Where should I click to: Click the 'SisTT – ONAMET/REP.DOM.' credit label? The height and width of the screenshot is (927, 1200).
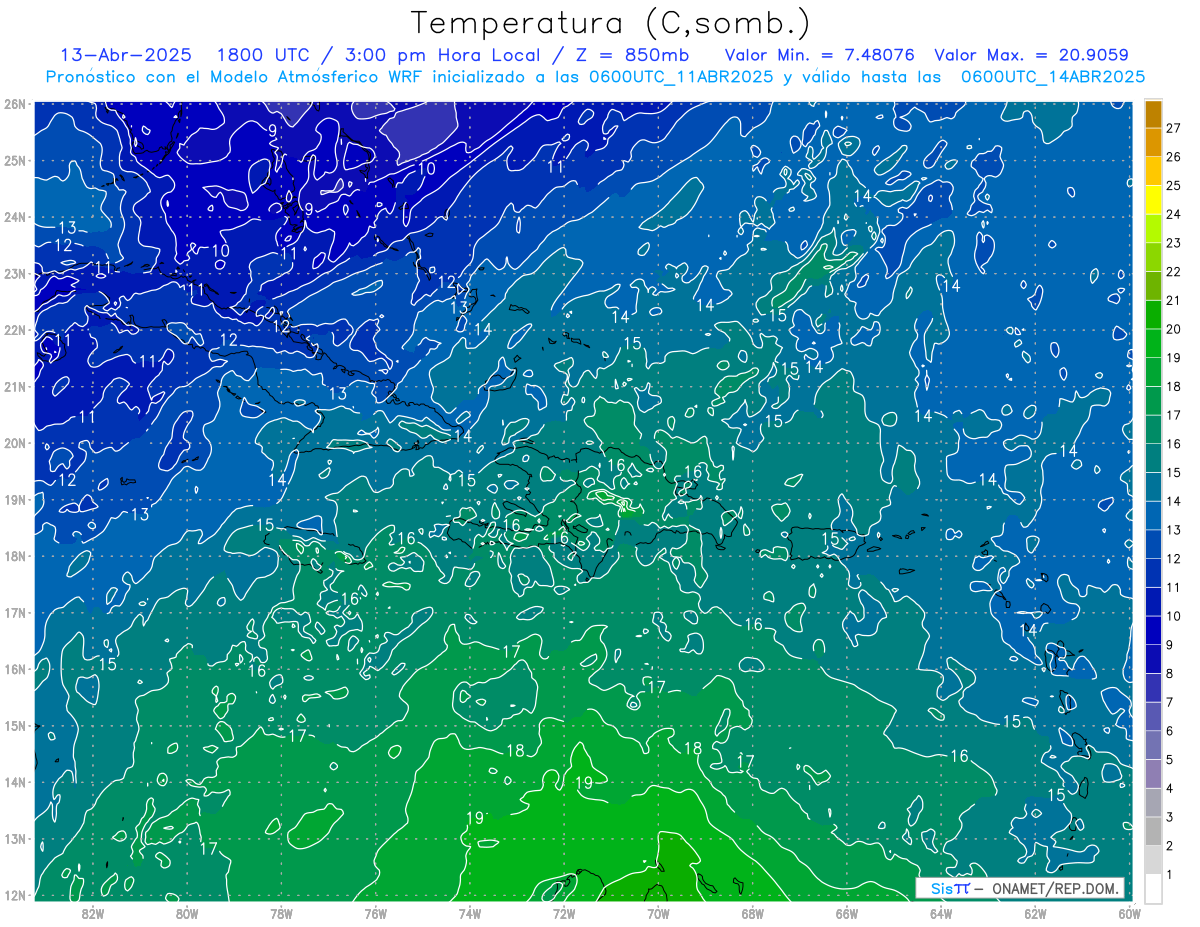1020,888
